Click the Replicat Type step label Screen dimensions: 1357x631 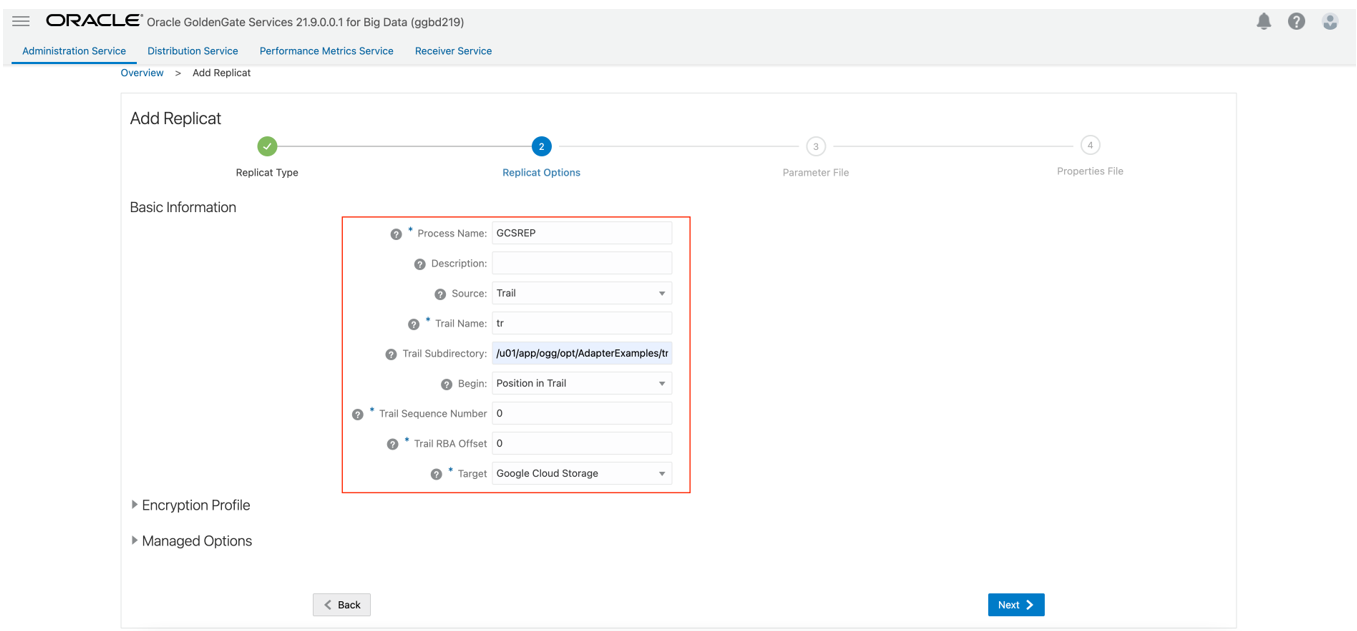click(267, 173)
